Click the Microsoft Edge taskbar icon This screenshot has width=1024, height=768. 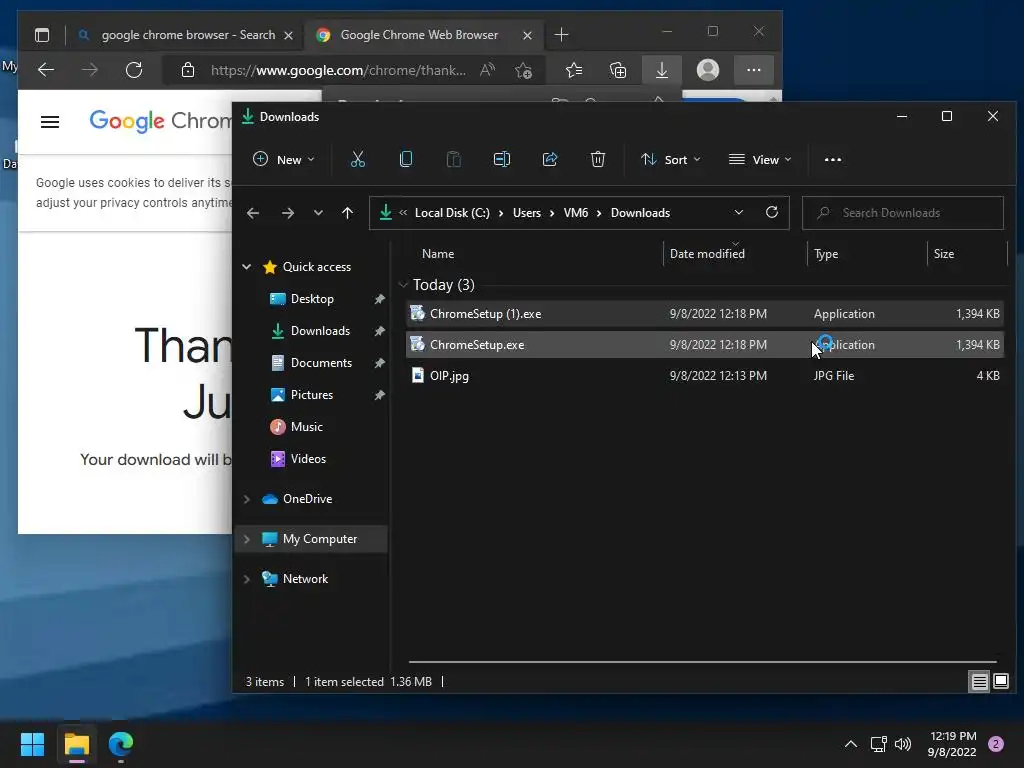pos(121,744)
